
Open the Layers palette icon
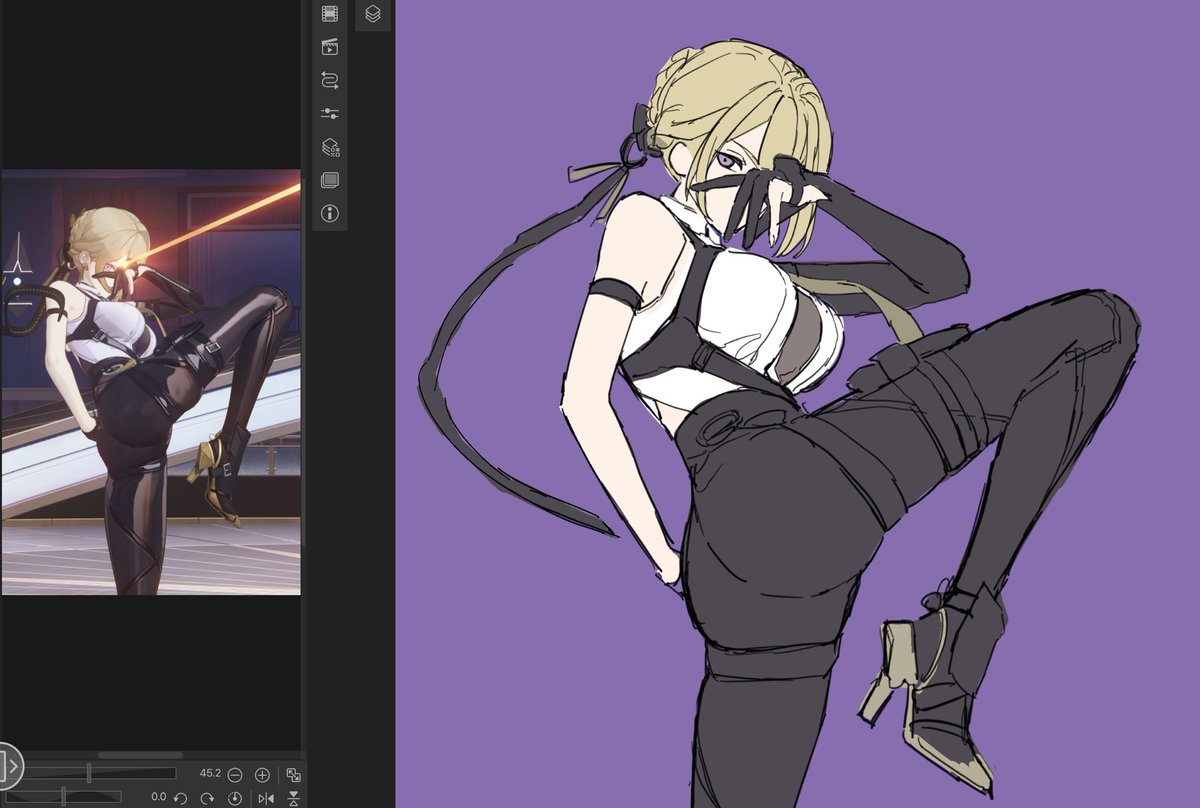373,14
